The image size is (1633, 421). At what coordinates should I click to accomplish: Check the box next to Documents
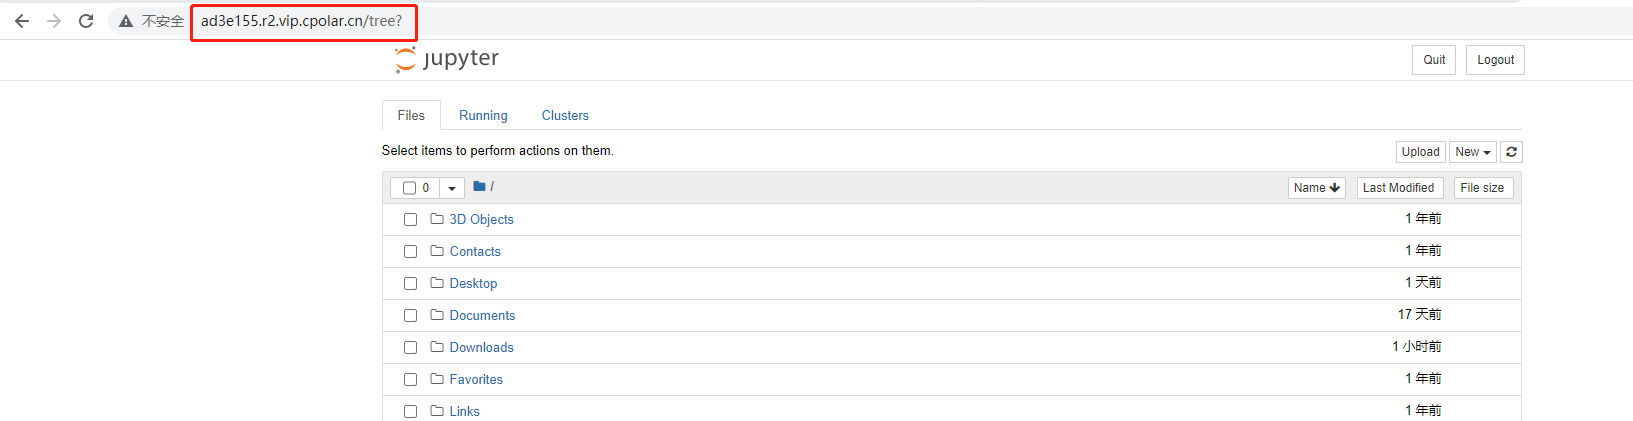pyautogui.click(x=410, y=316)
